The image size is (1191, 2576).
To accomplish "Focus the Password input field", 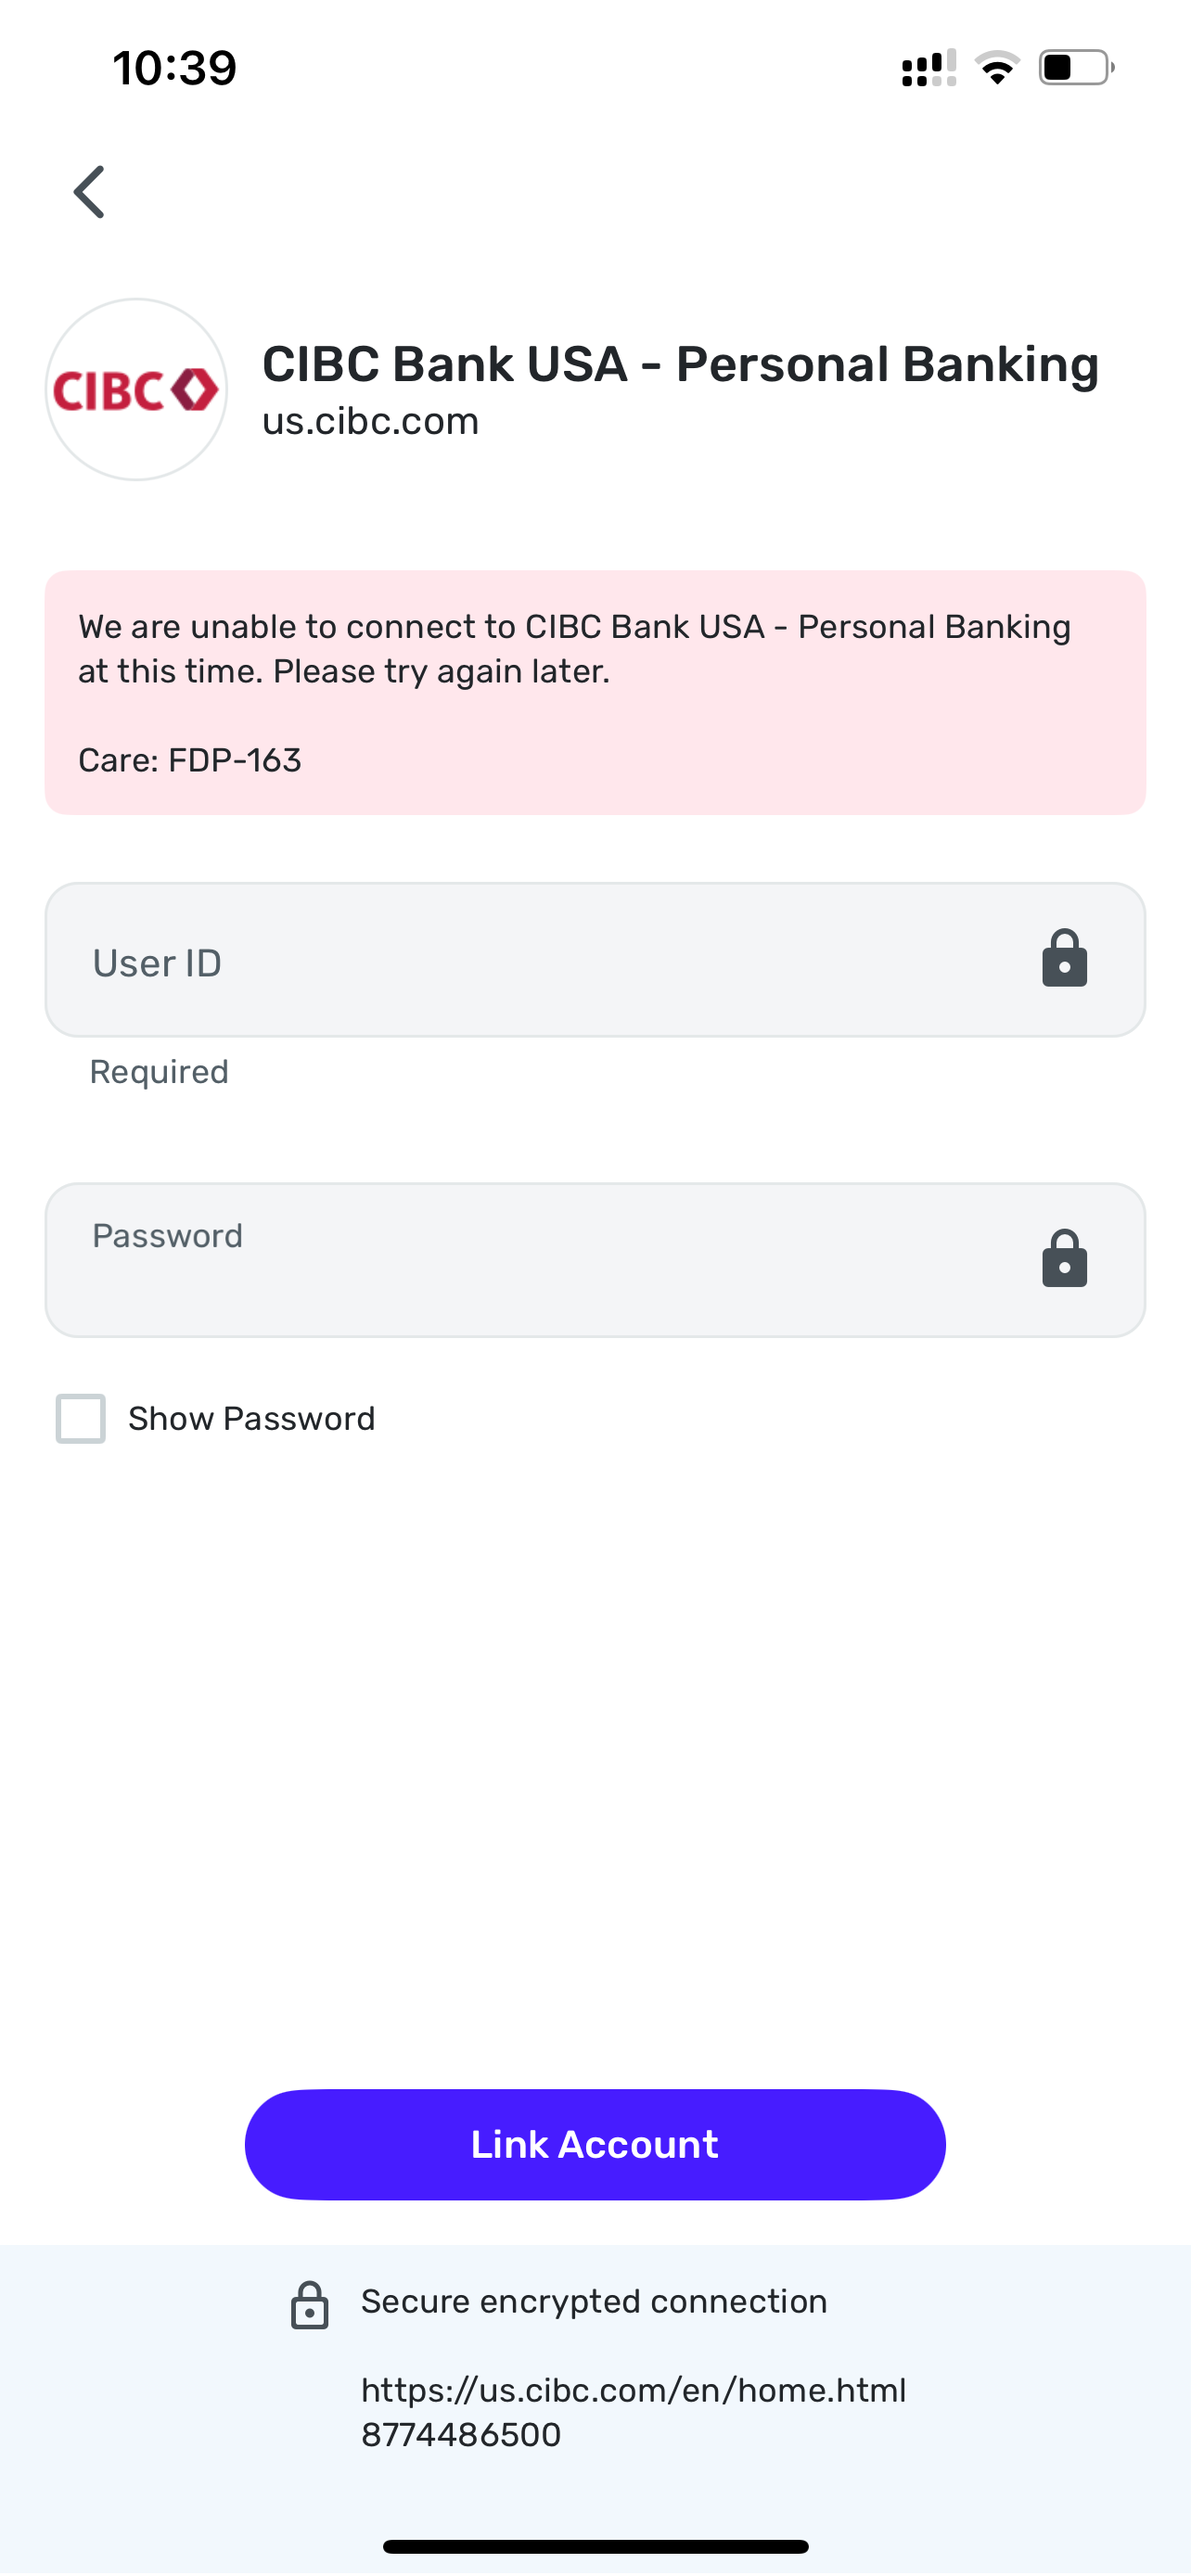I will click(x=595, y=1260).
